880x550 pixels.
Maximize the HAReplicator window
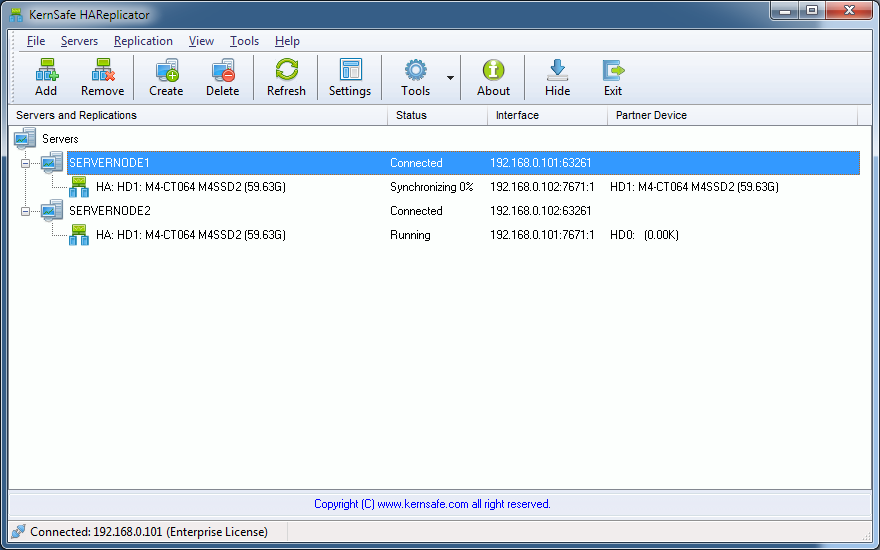[812, 10]
